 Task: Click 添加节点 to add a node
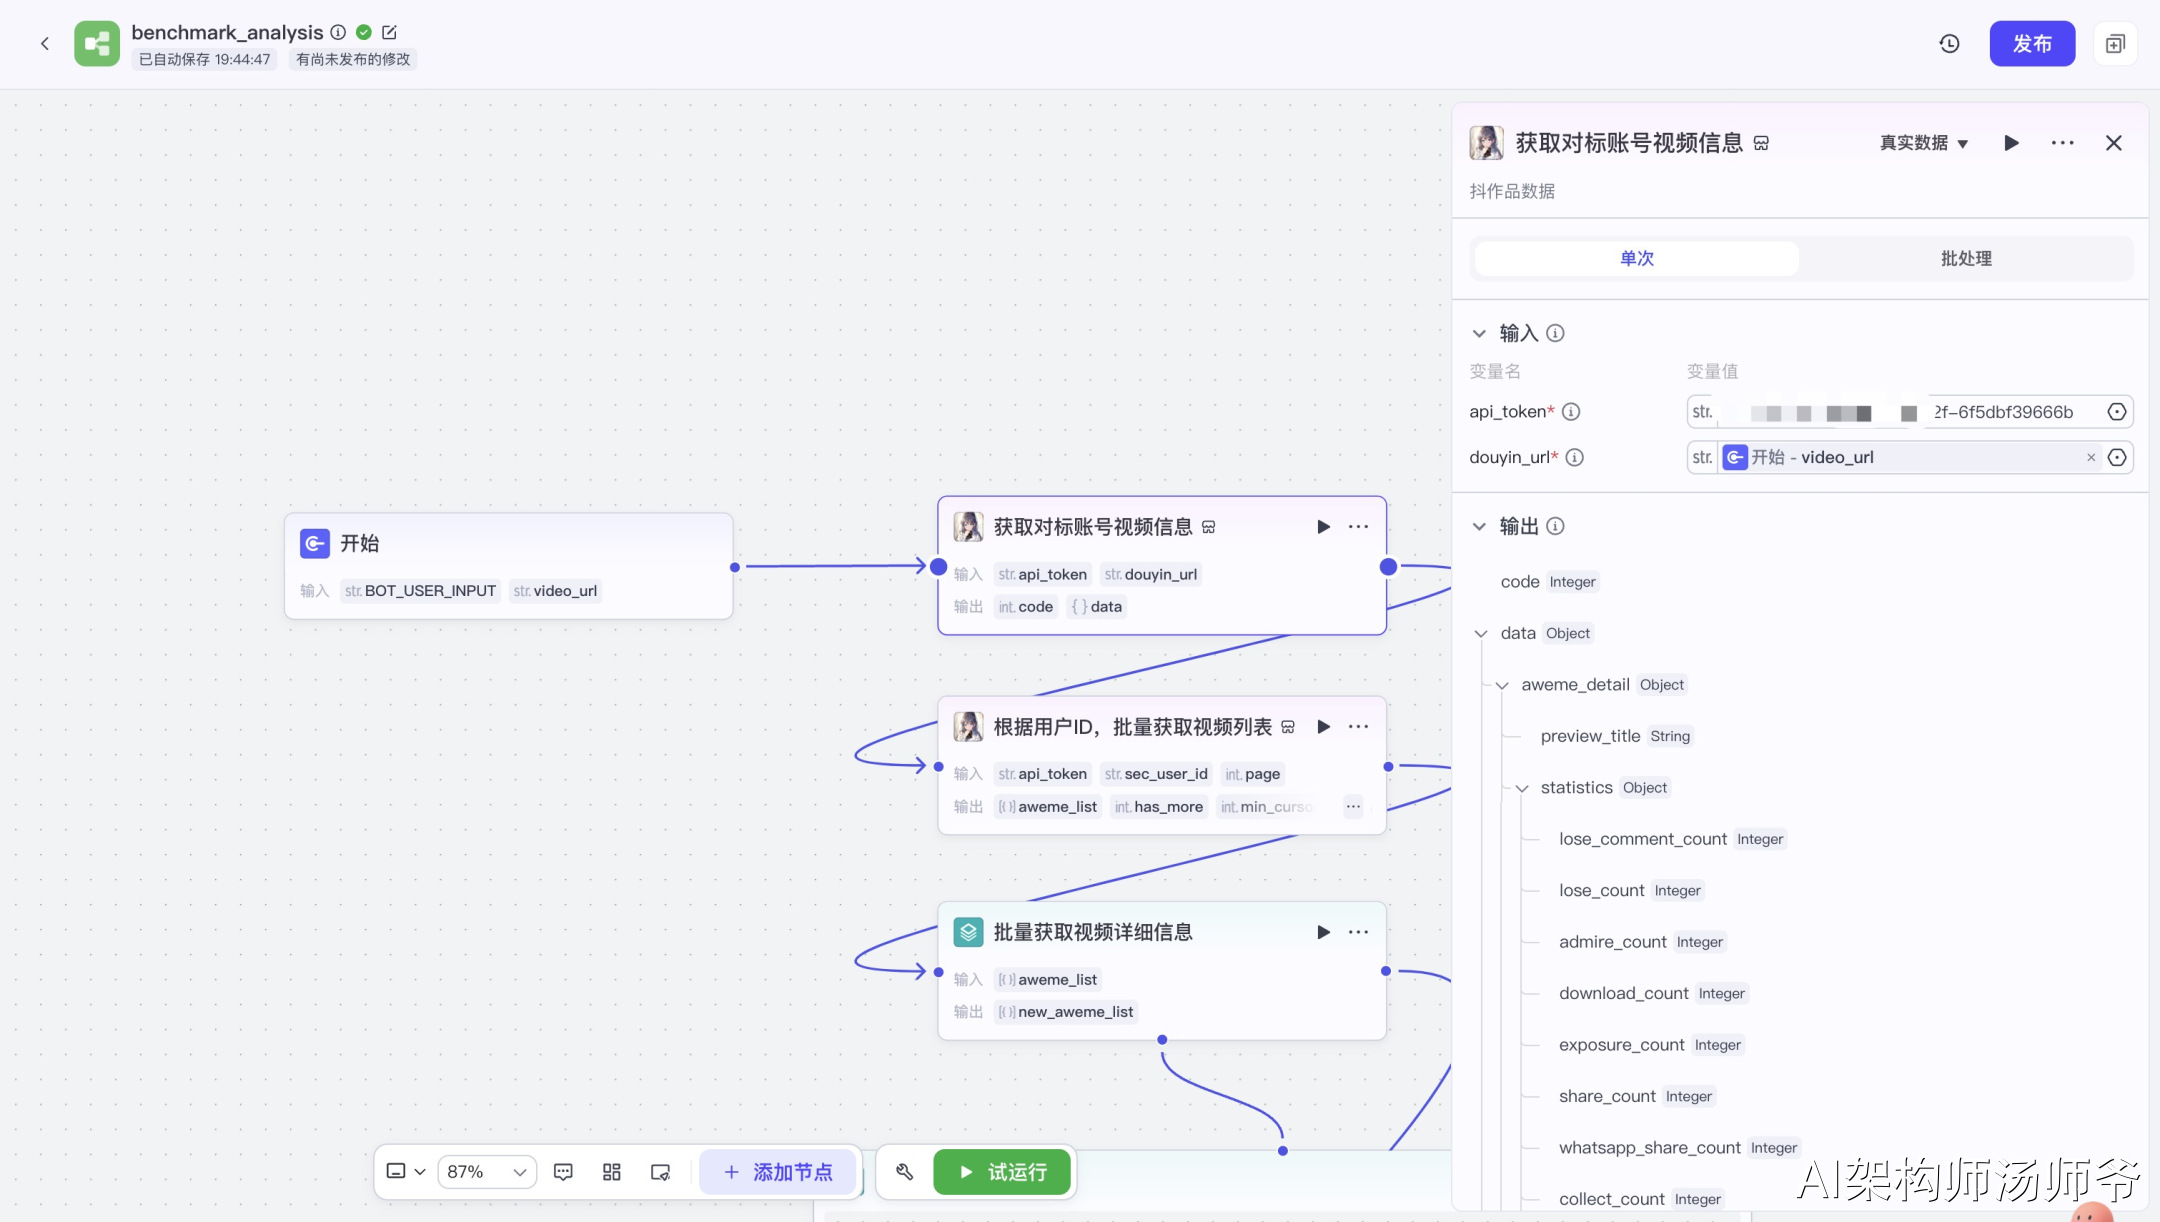click(778, 1172)
